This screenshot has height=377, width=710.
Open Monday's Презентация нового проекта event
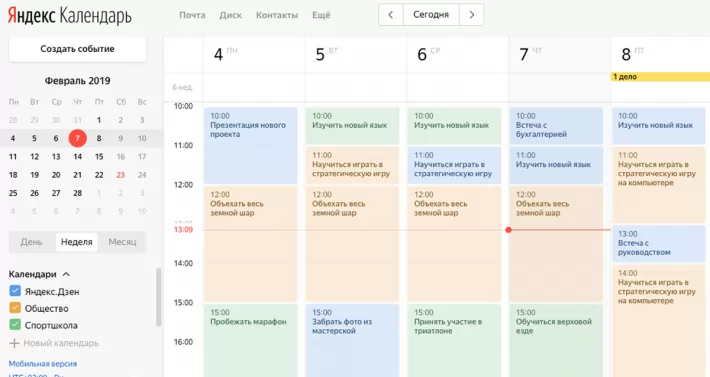tap(250, 145)
